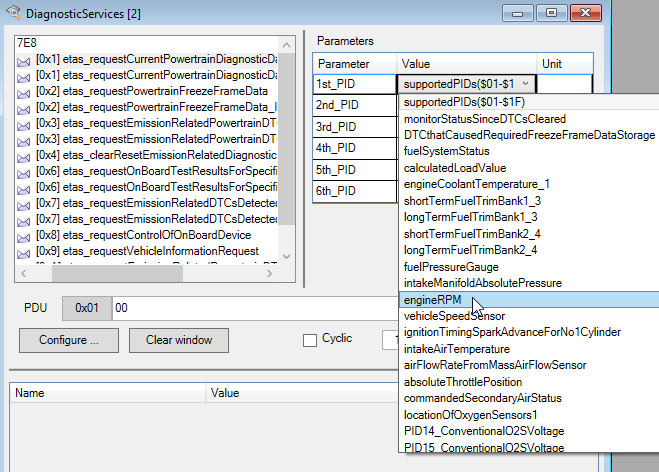Image resolution: width=659 pixels, height=472 pixels.
Task: Click the PDU data input field
Action: pos(250,310)
